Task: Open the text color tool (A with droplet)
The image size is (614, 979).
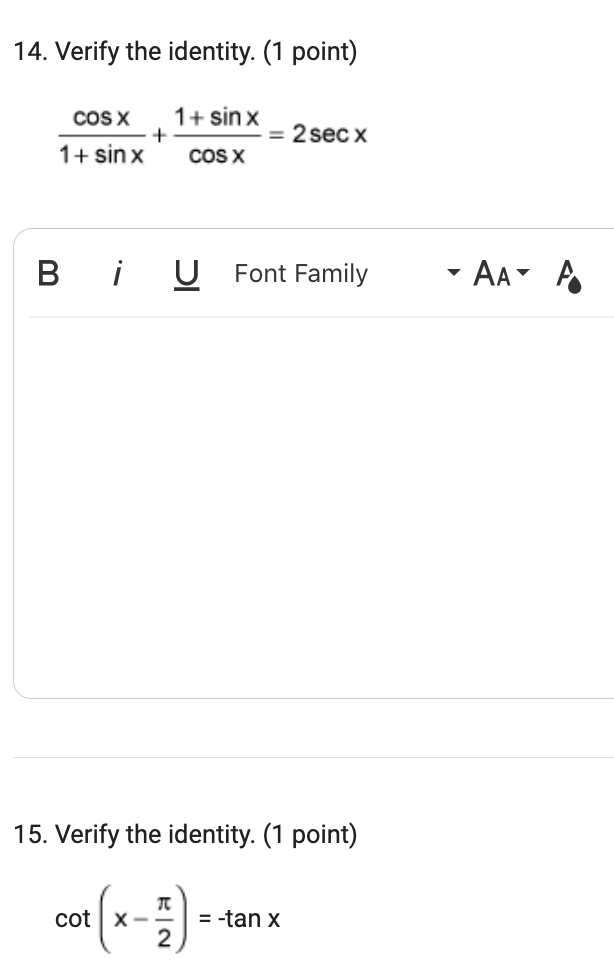Action: point(568,275)
